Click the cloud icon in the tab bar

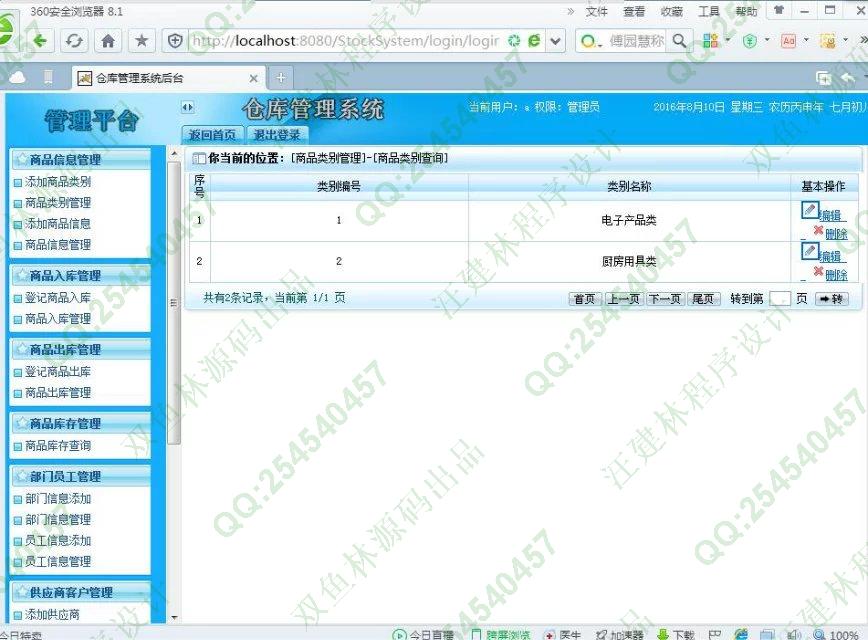coord(17,77)
